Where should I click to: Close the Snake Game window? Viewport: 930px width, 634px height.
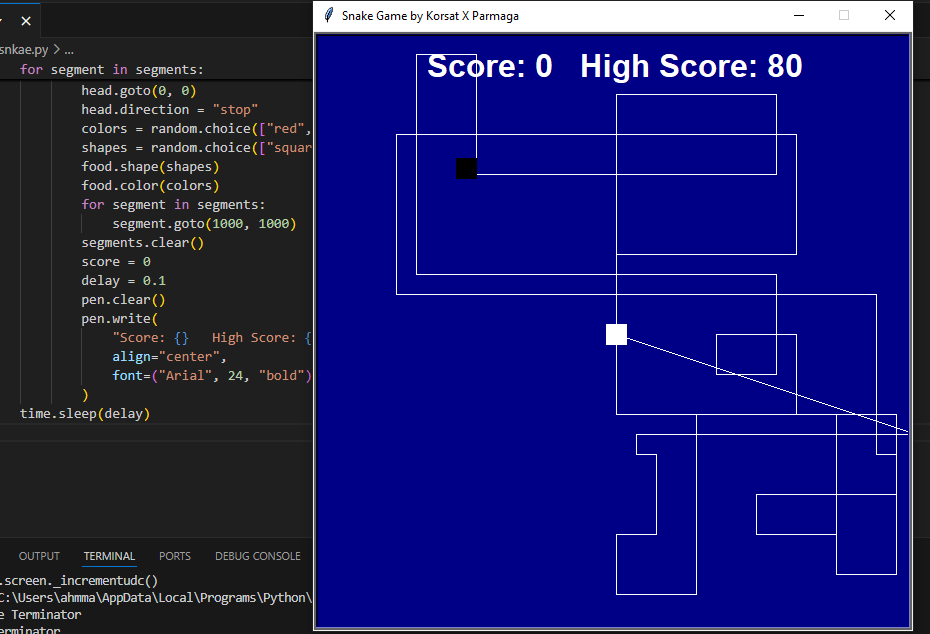click(x=890, y=15)
